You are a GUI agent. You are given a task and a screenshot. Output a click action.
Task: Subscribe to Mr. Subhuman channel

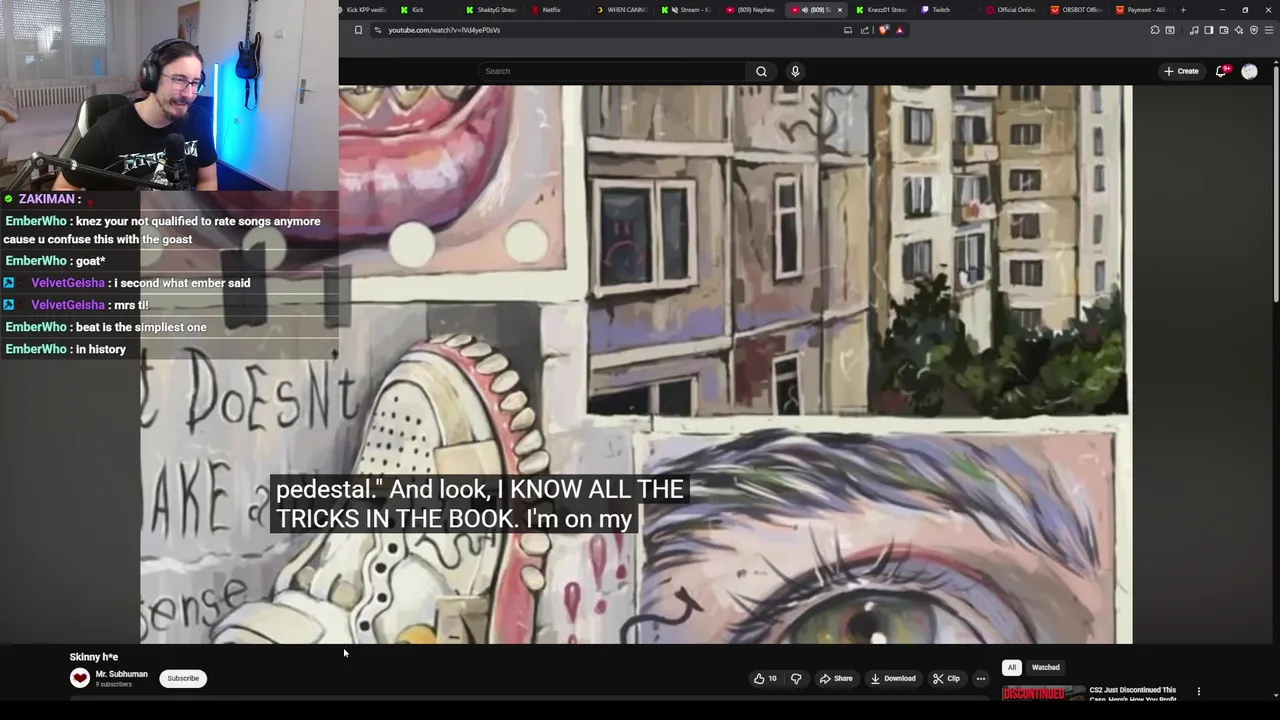pos(183,678)
